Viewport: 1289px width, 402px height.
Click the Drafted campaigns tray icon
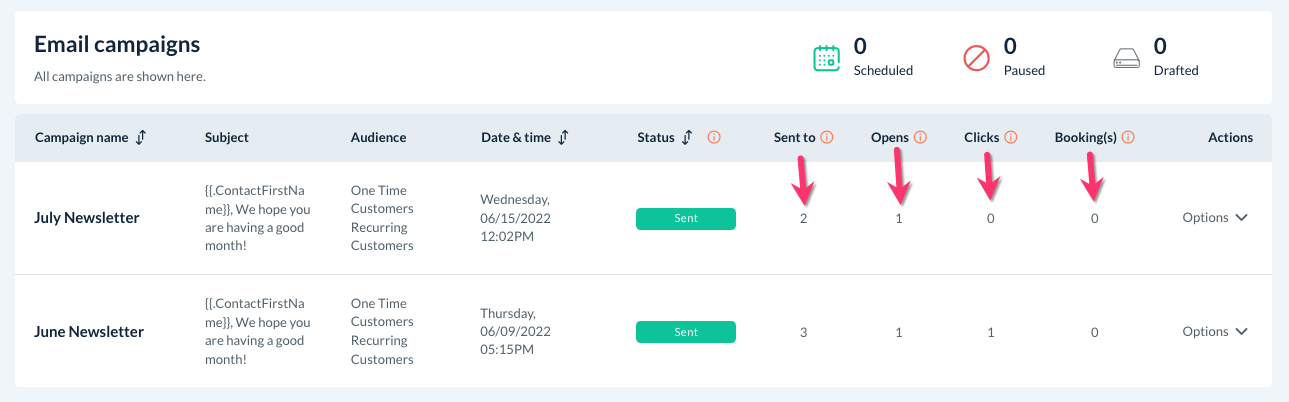coord(1127,58)
